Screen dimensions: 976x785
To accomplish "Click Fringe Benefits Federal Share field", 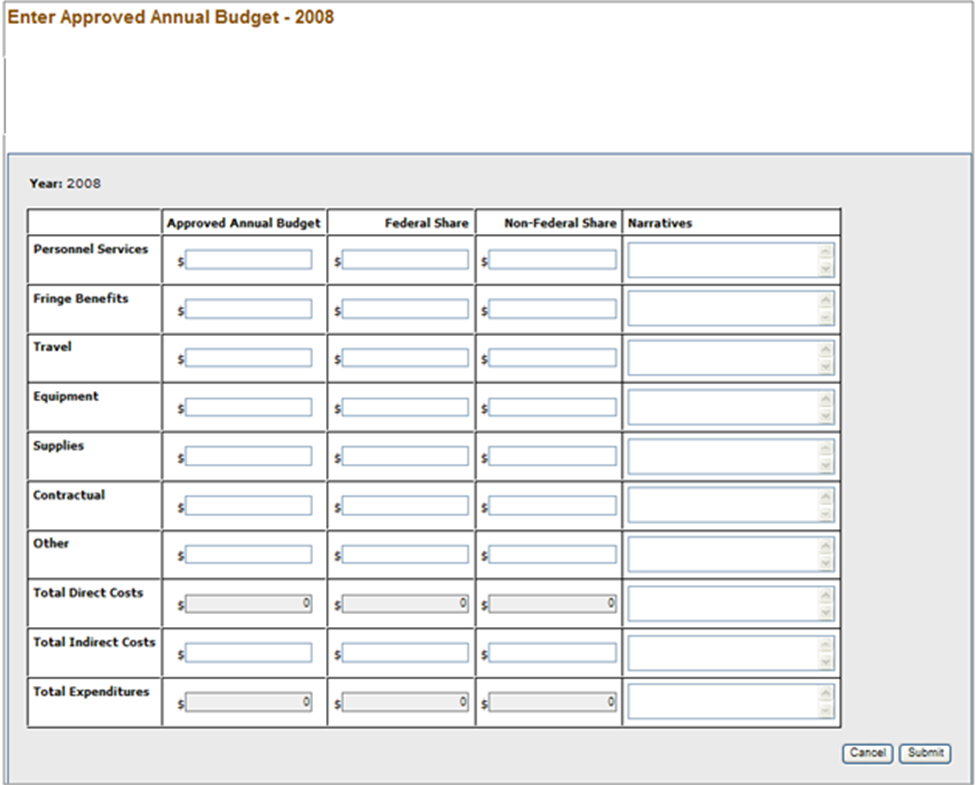I will point(405,310).
